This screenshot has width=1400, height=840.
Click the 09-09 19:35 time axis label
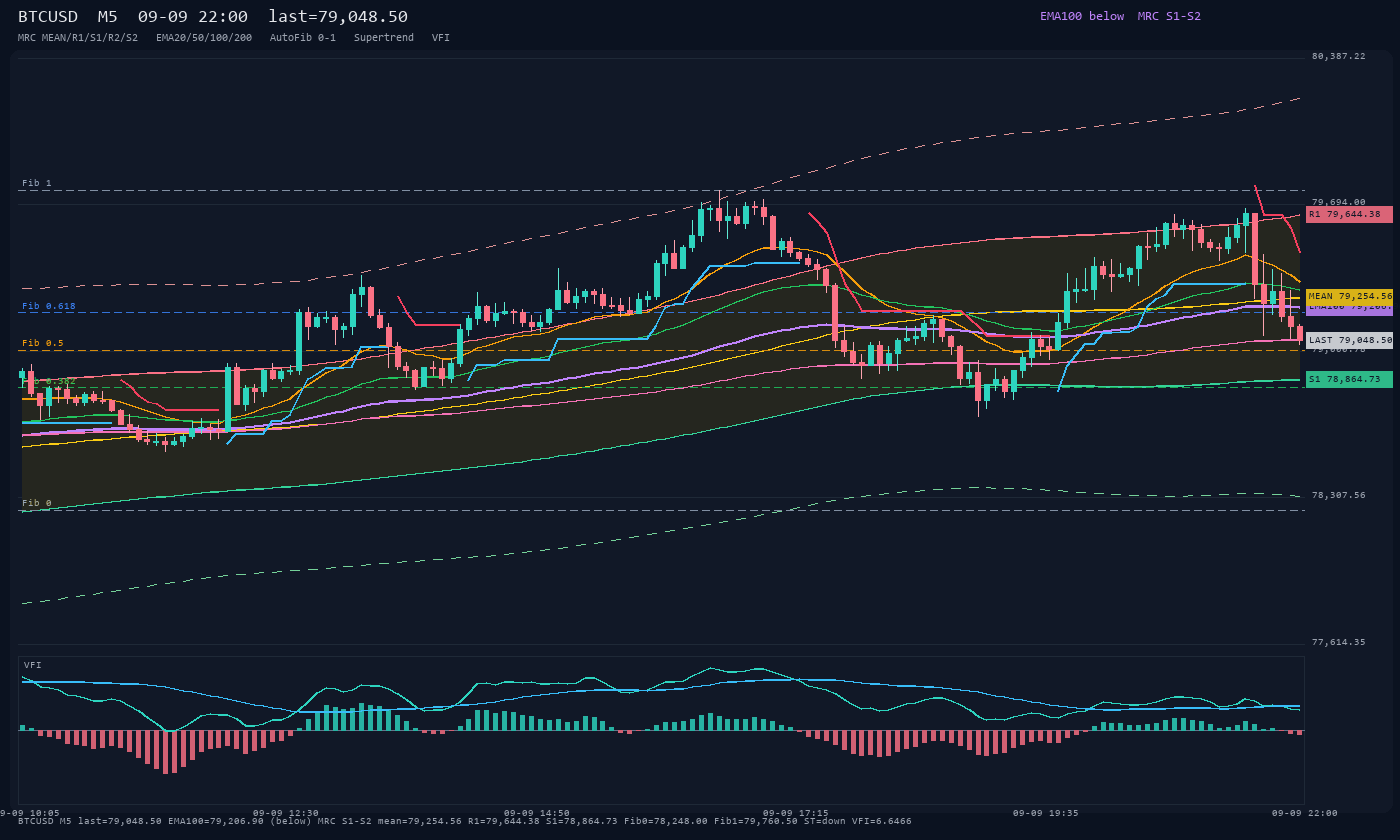pyautogui.click(x=1046, y=813)
